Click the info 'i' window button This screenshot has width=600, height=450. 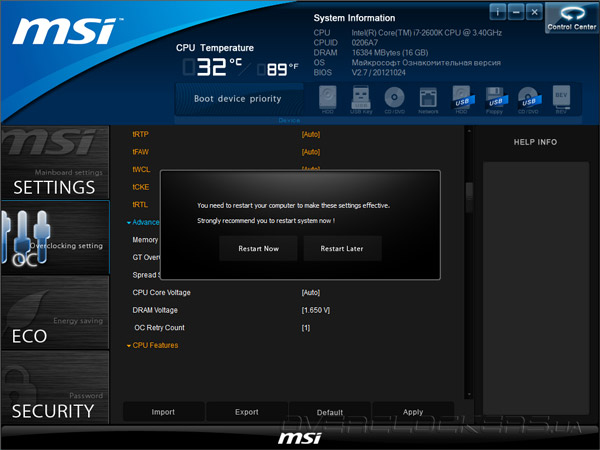pos(497,12)
